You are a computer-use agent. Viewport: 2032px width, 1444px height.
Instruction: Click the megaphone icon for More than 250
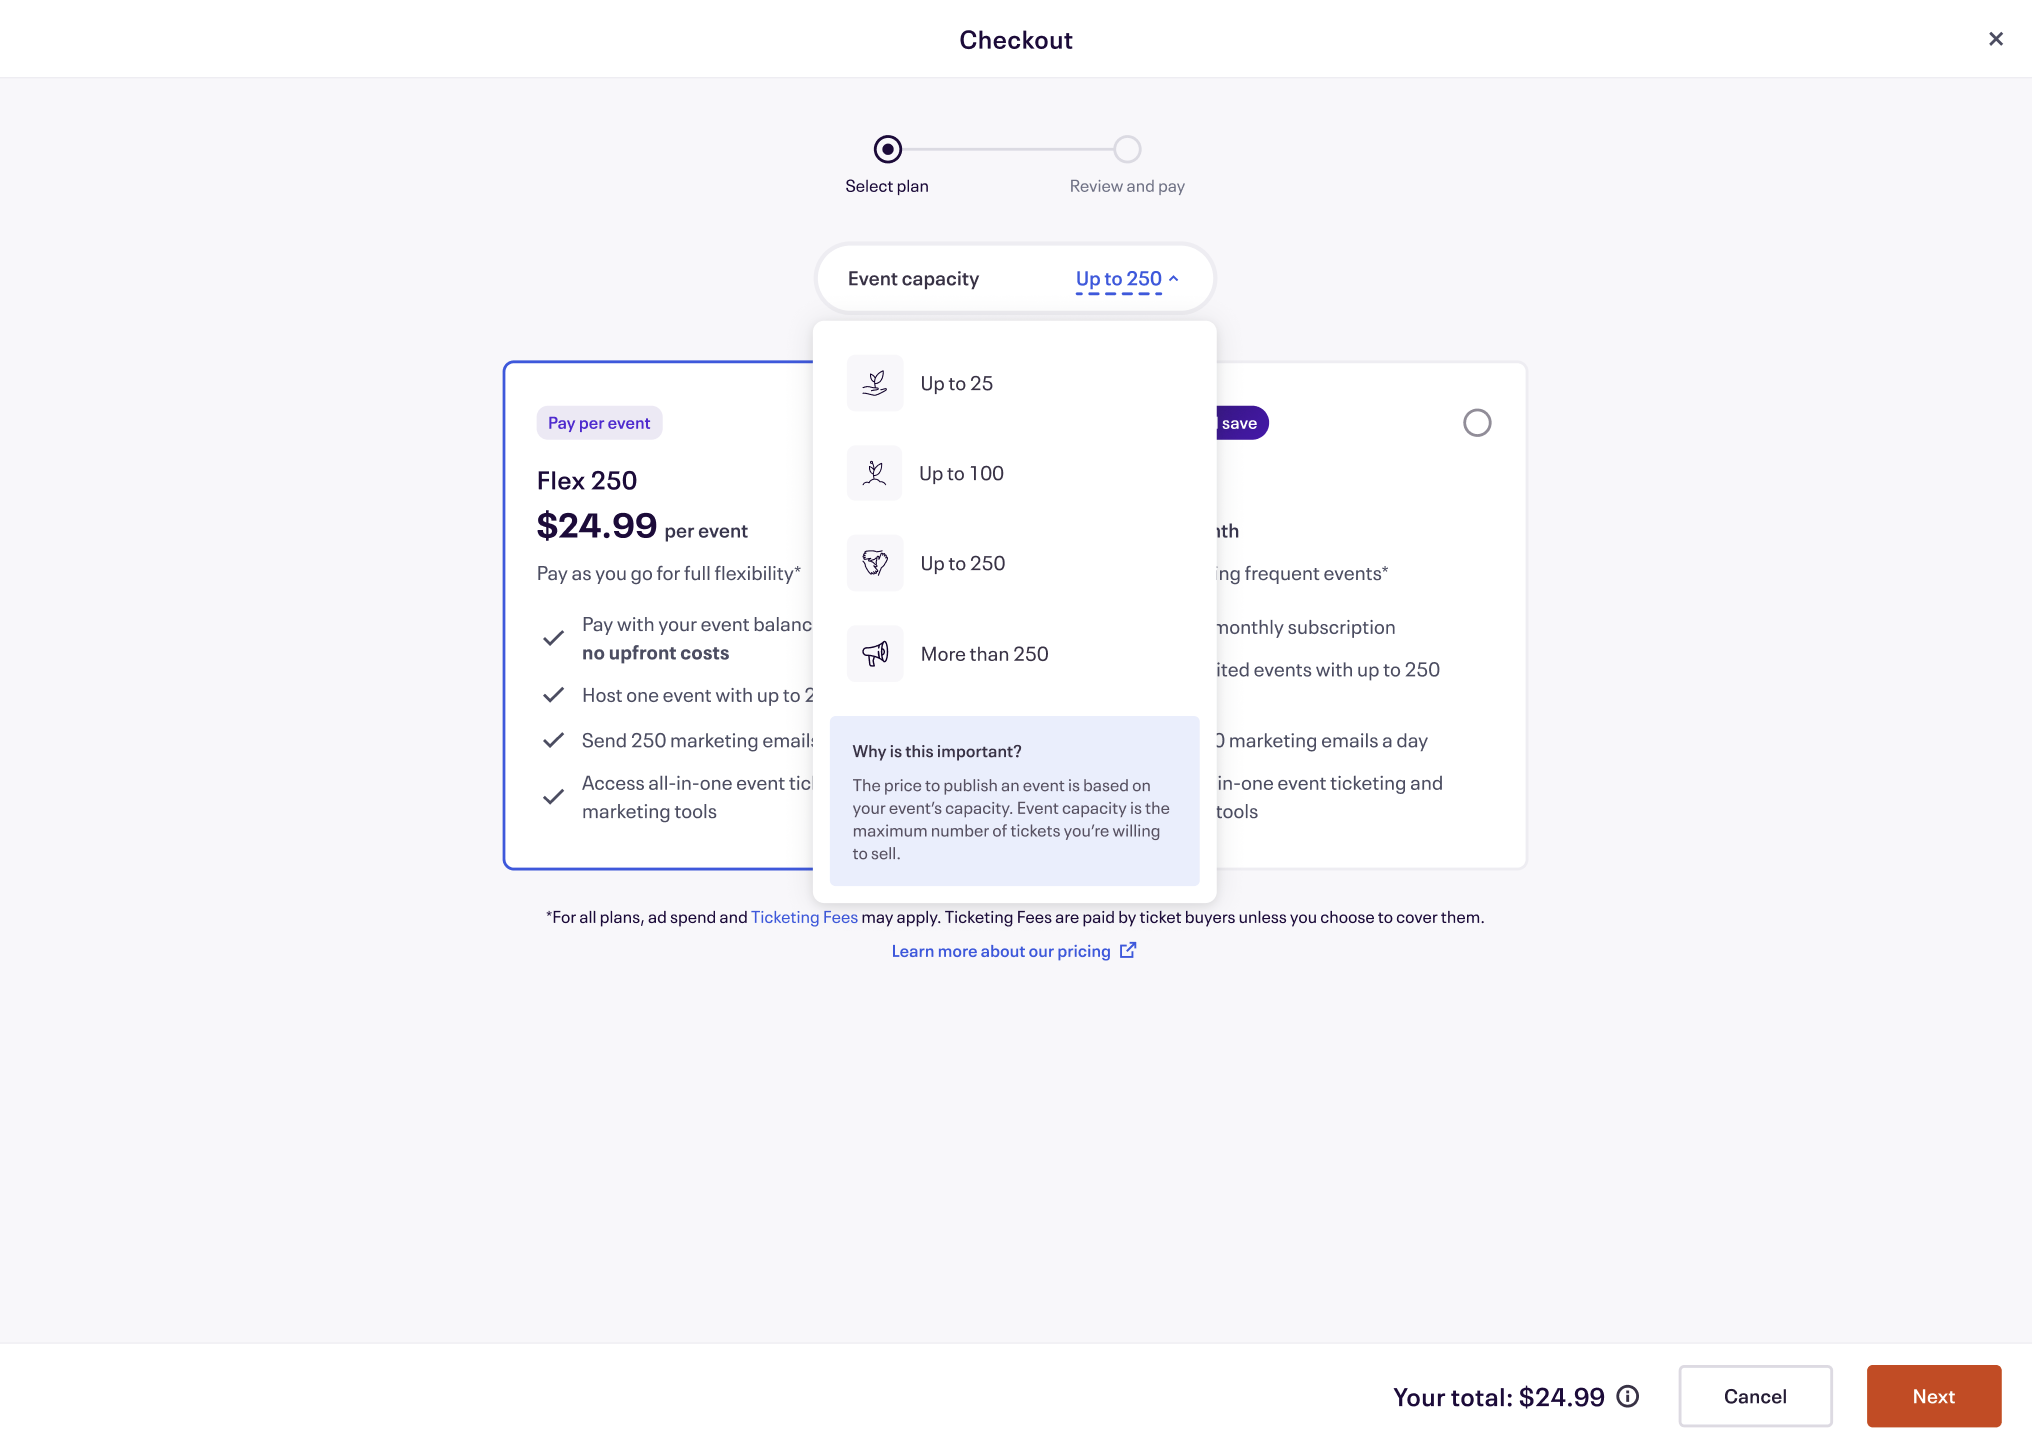pos(875,654)
